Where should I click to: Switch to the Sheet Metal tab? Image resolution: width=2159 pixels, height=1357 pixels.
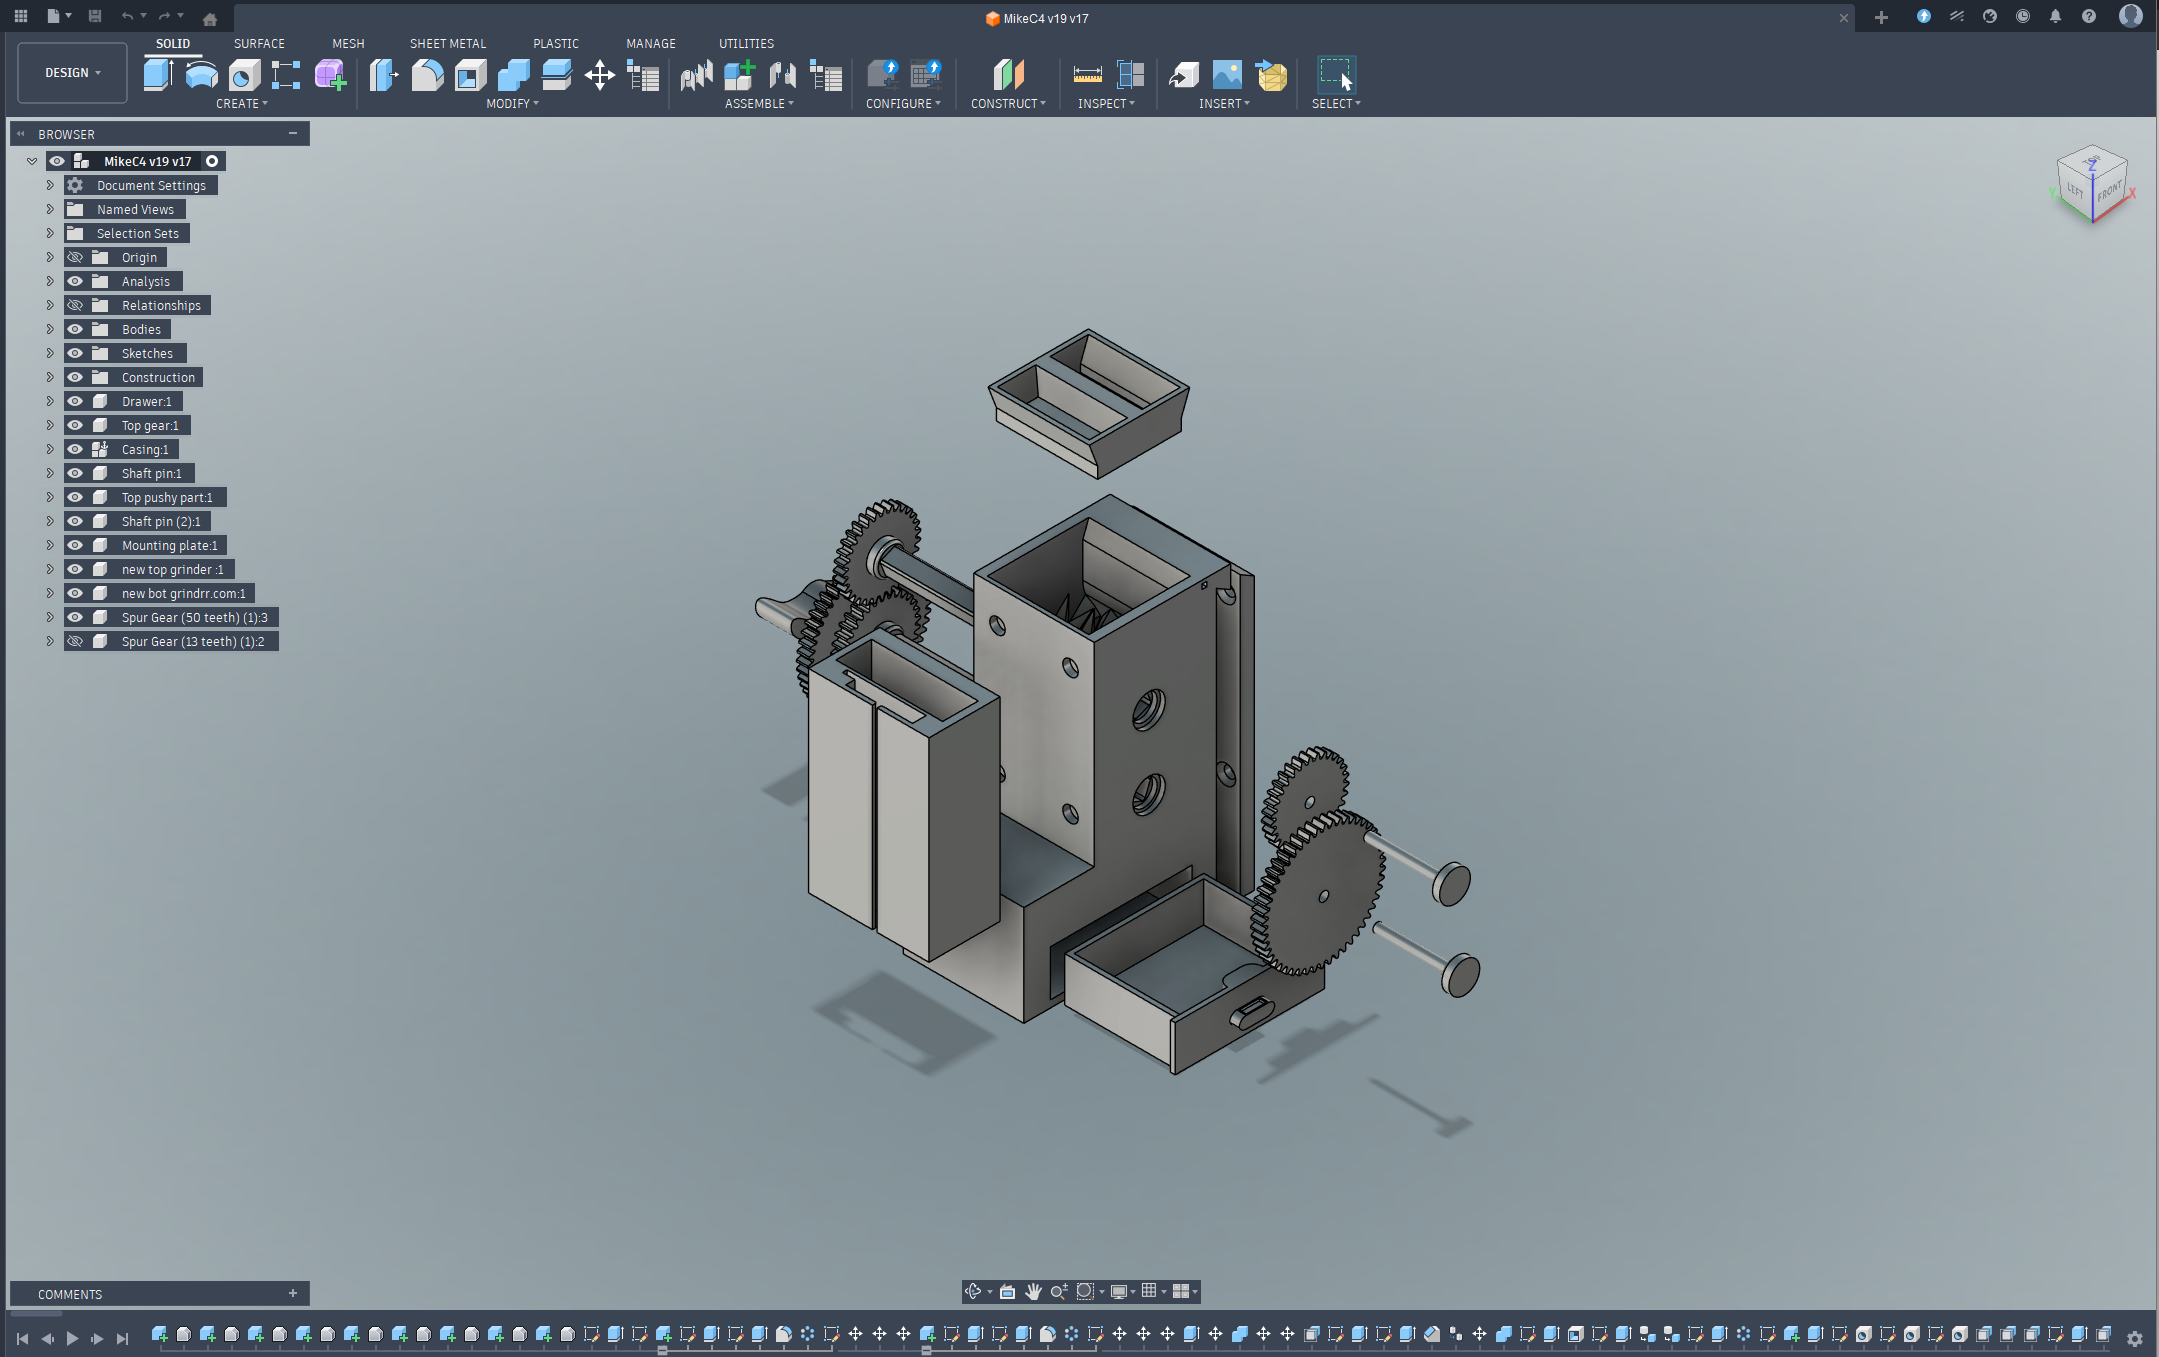pos(447,43)
